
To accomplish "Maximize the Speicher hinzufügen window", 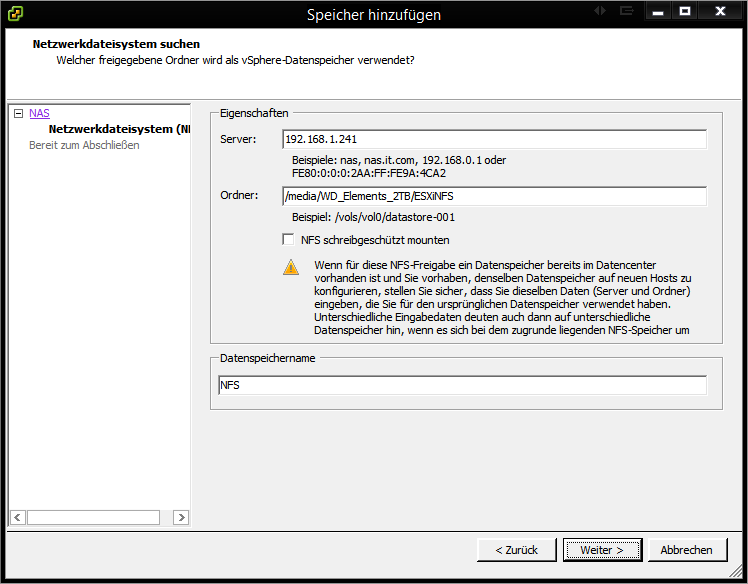I will [x=685, y=11].
